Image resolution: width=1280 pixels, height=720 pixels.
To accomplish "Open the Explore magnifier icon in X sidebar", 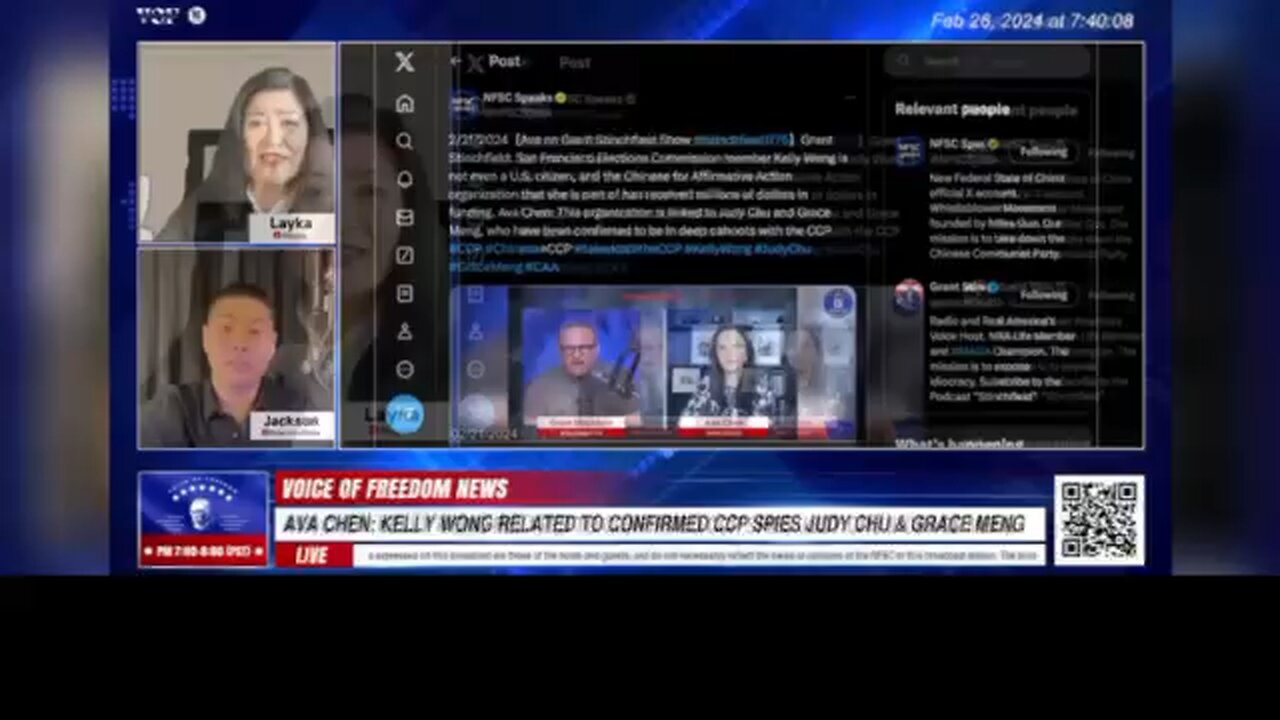I will pos(404,141).
